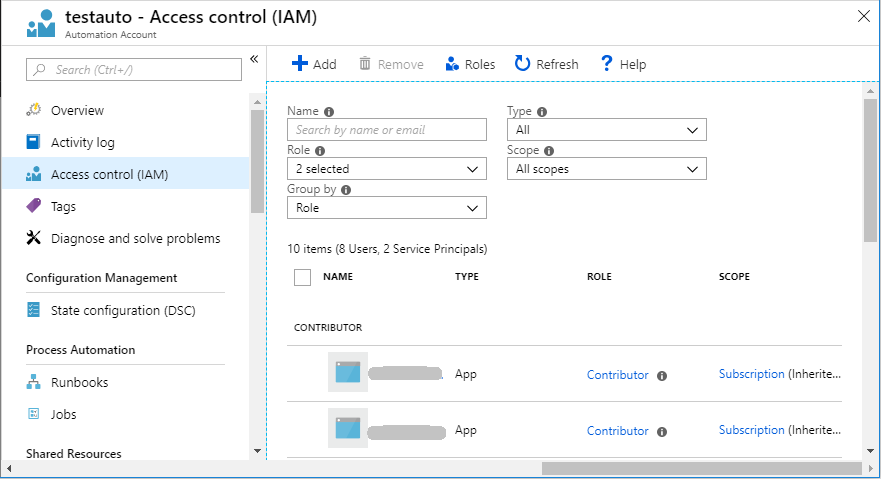Open the Role dropdown showing 2 selected

387,168
